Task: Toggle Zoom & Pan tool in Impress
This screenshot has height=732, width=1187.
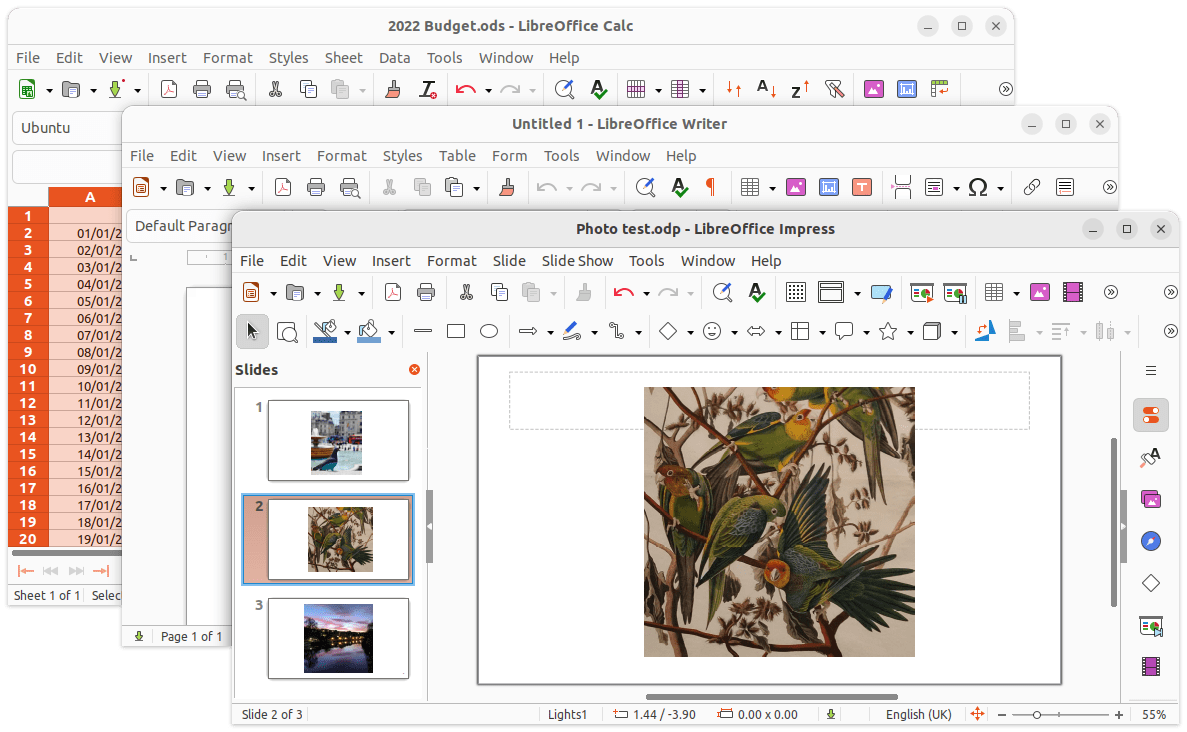Action: pyautogui.click(x=287, y=332)
